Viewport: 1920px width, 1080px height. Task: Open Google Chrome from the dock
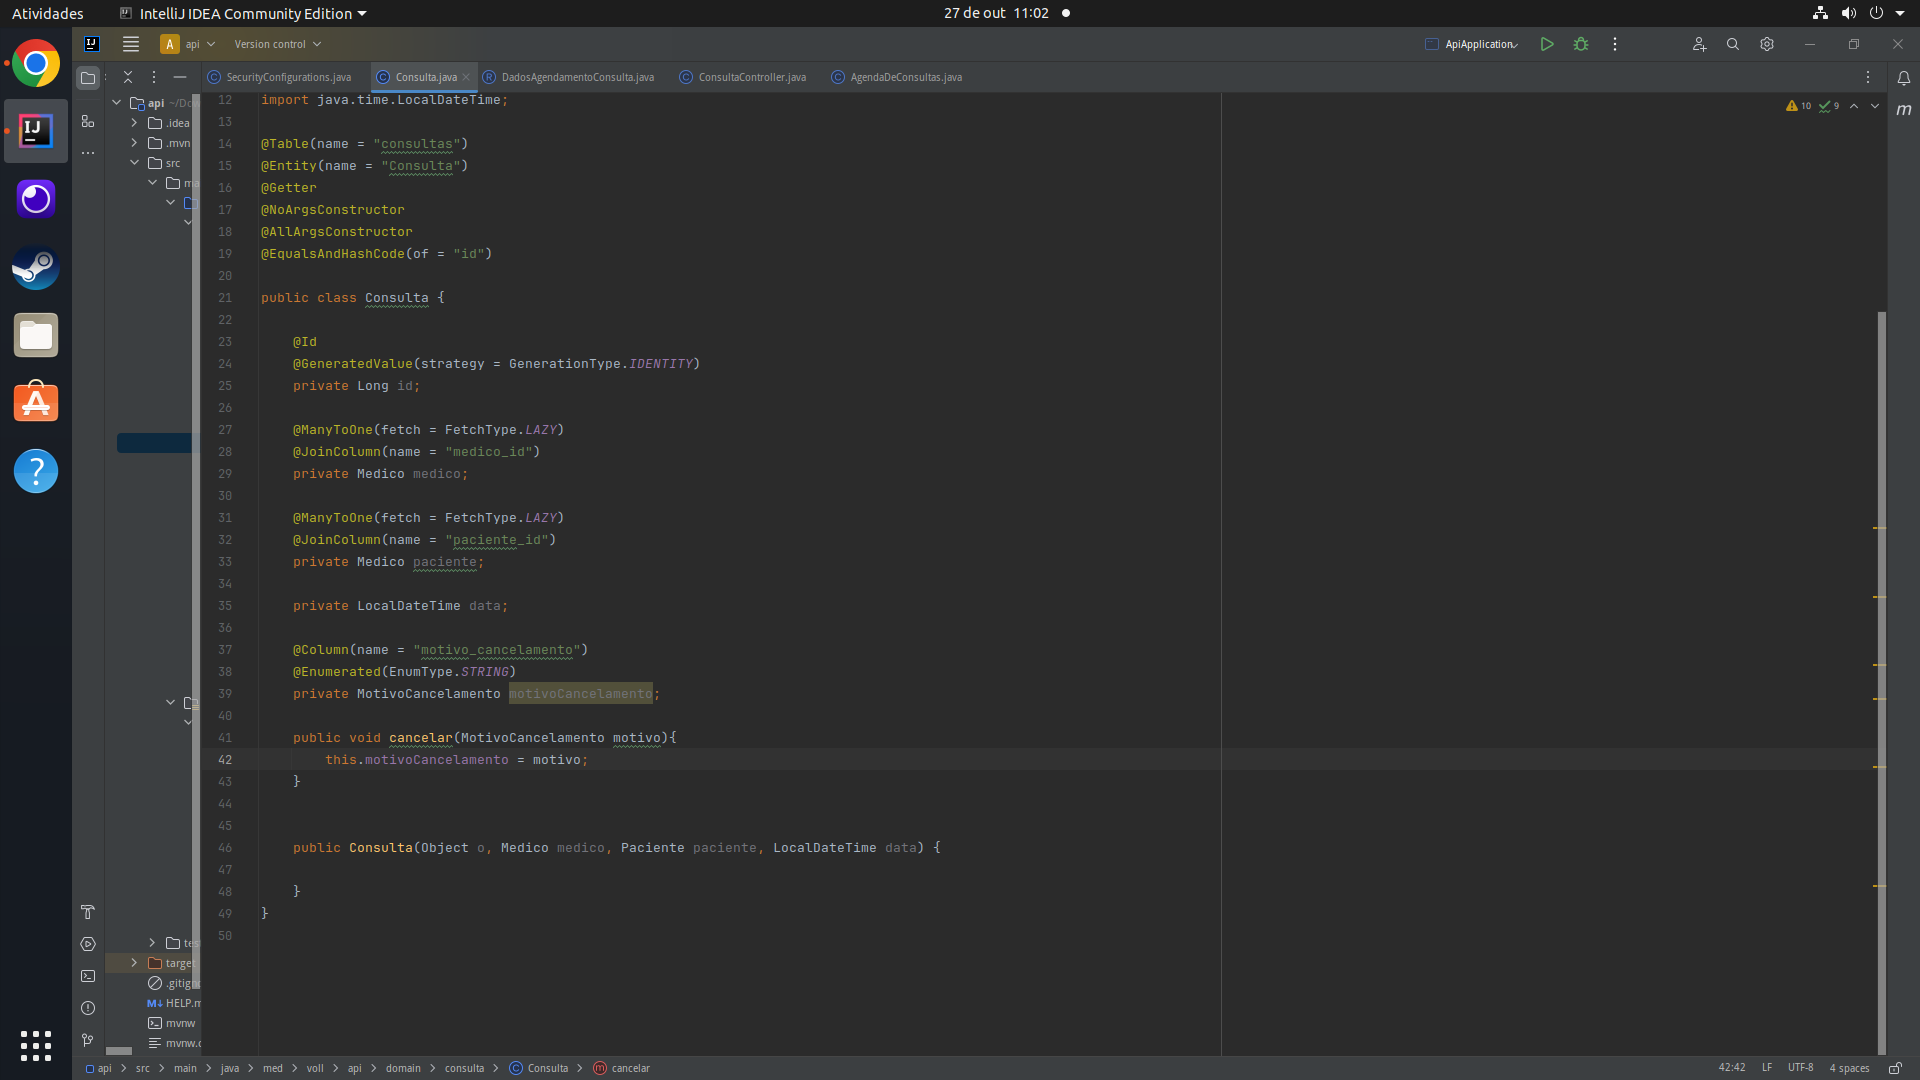tap(36, 64)
